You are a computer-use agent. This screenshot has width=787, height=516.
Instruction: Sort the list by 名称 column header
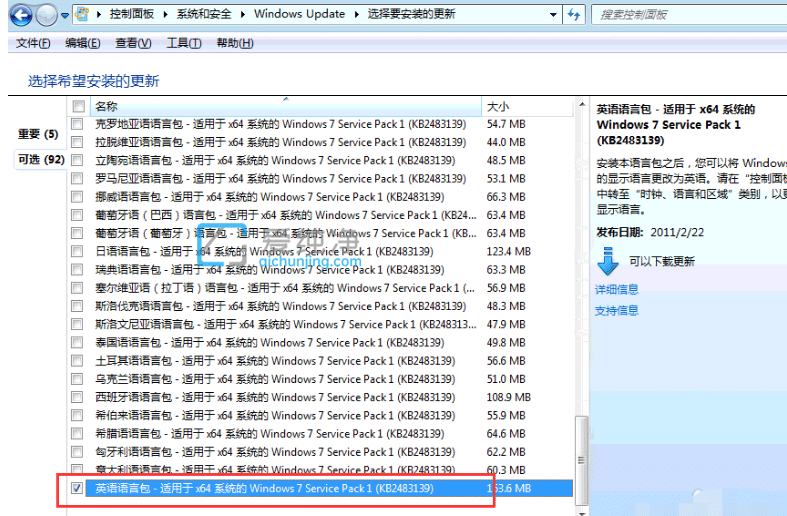coord(285,106)
